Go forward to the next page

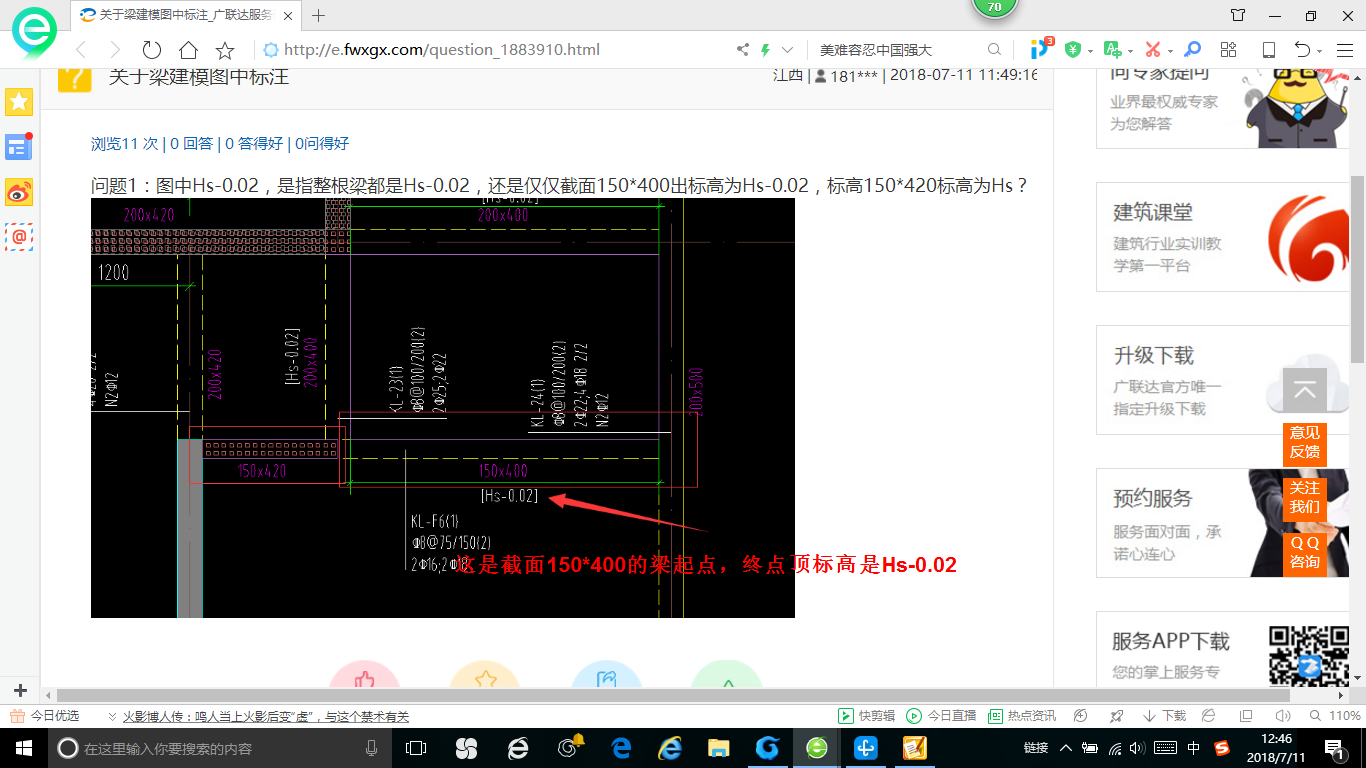115,50
